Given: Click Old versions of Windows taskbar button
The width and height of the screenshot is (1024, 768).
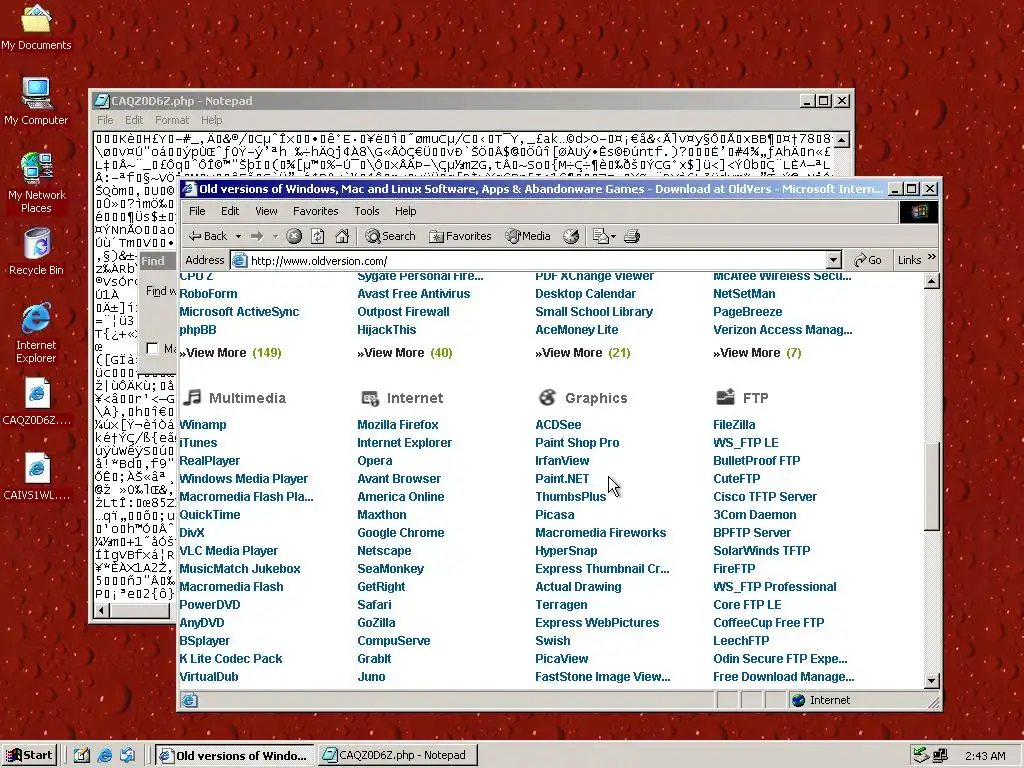Looking at the screenshot, I should (x=235, y=756).
